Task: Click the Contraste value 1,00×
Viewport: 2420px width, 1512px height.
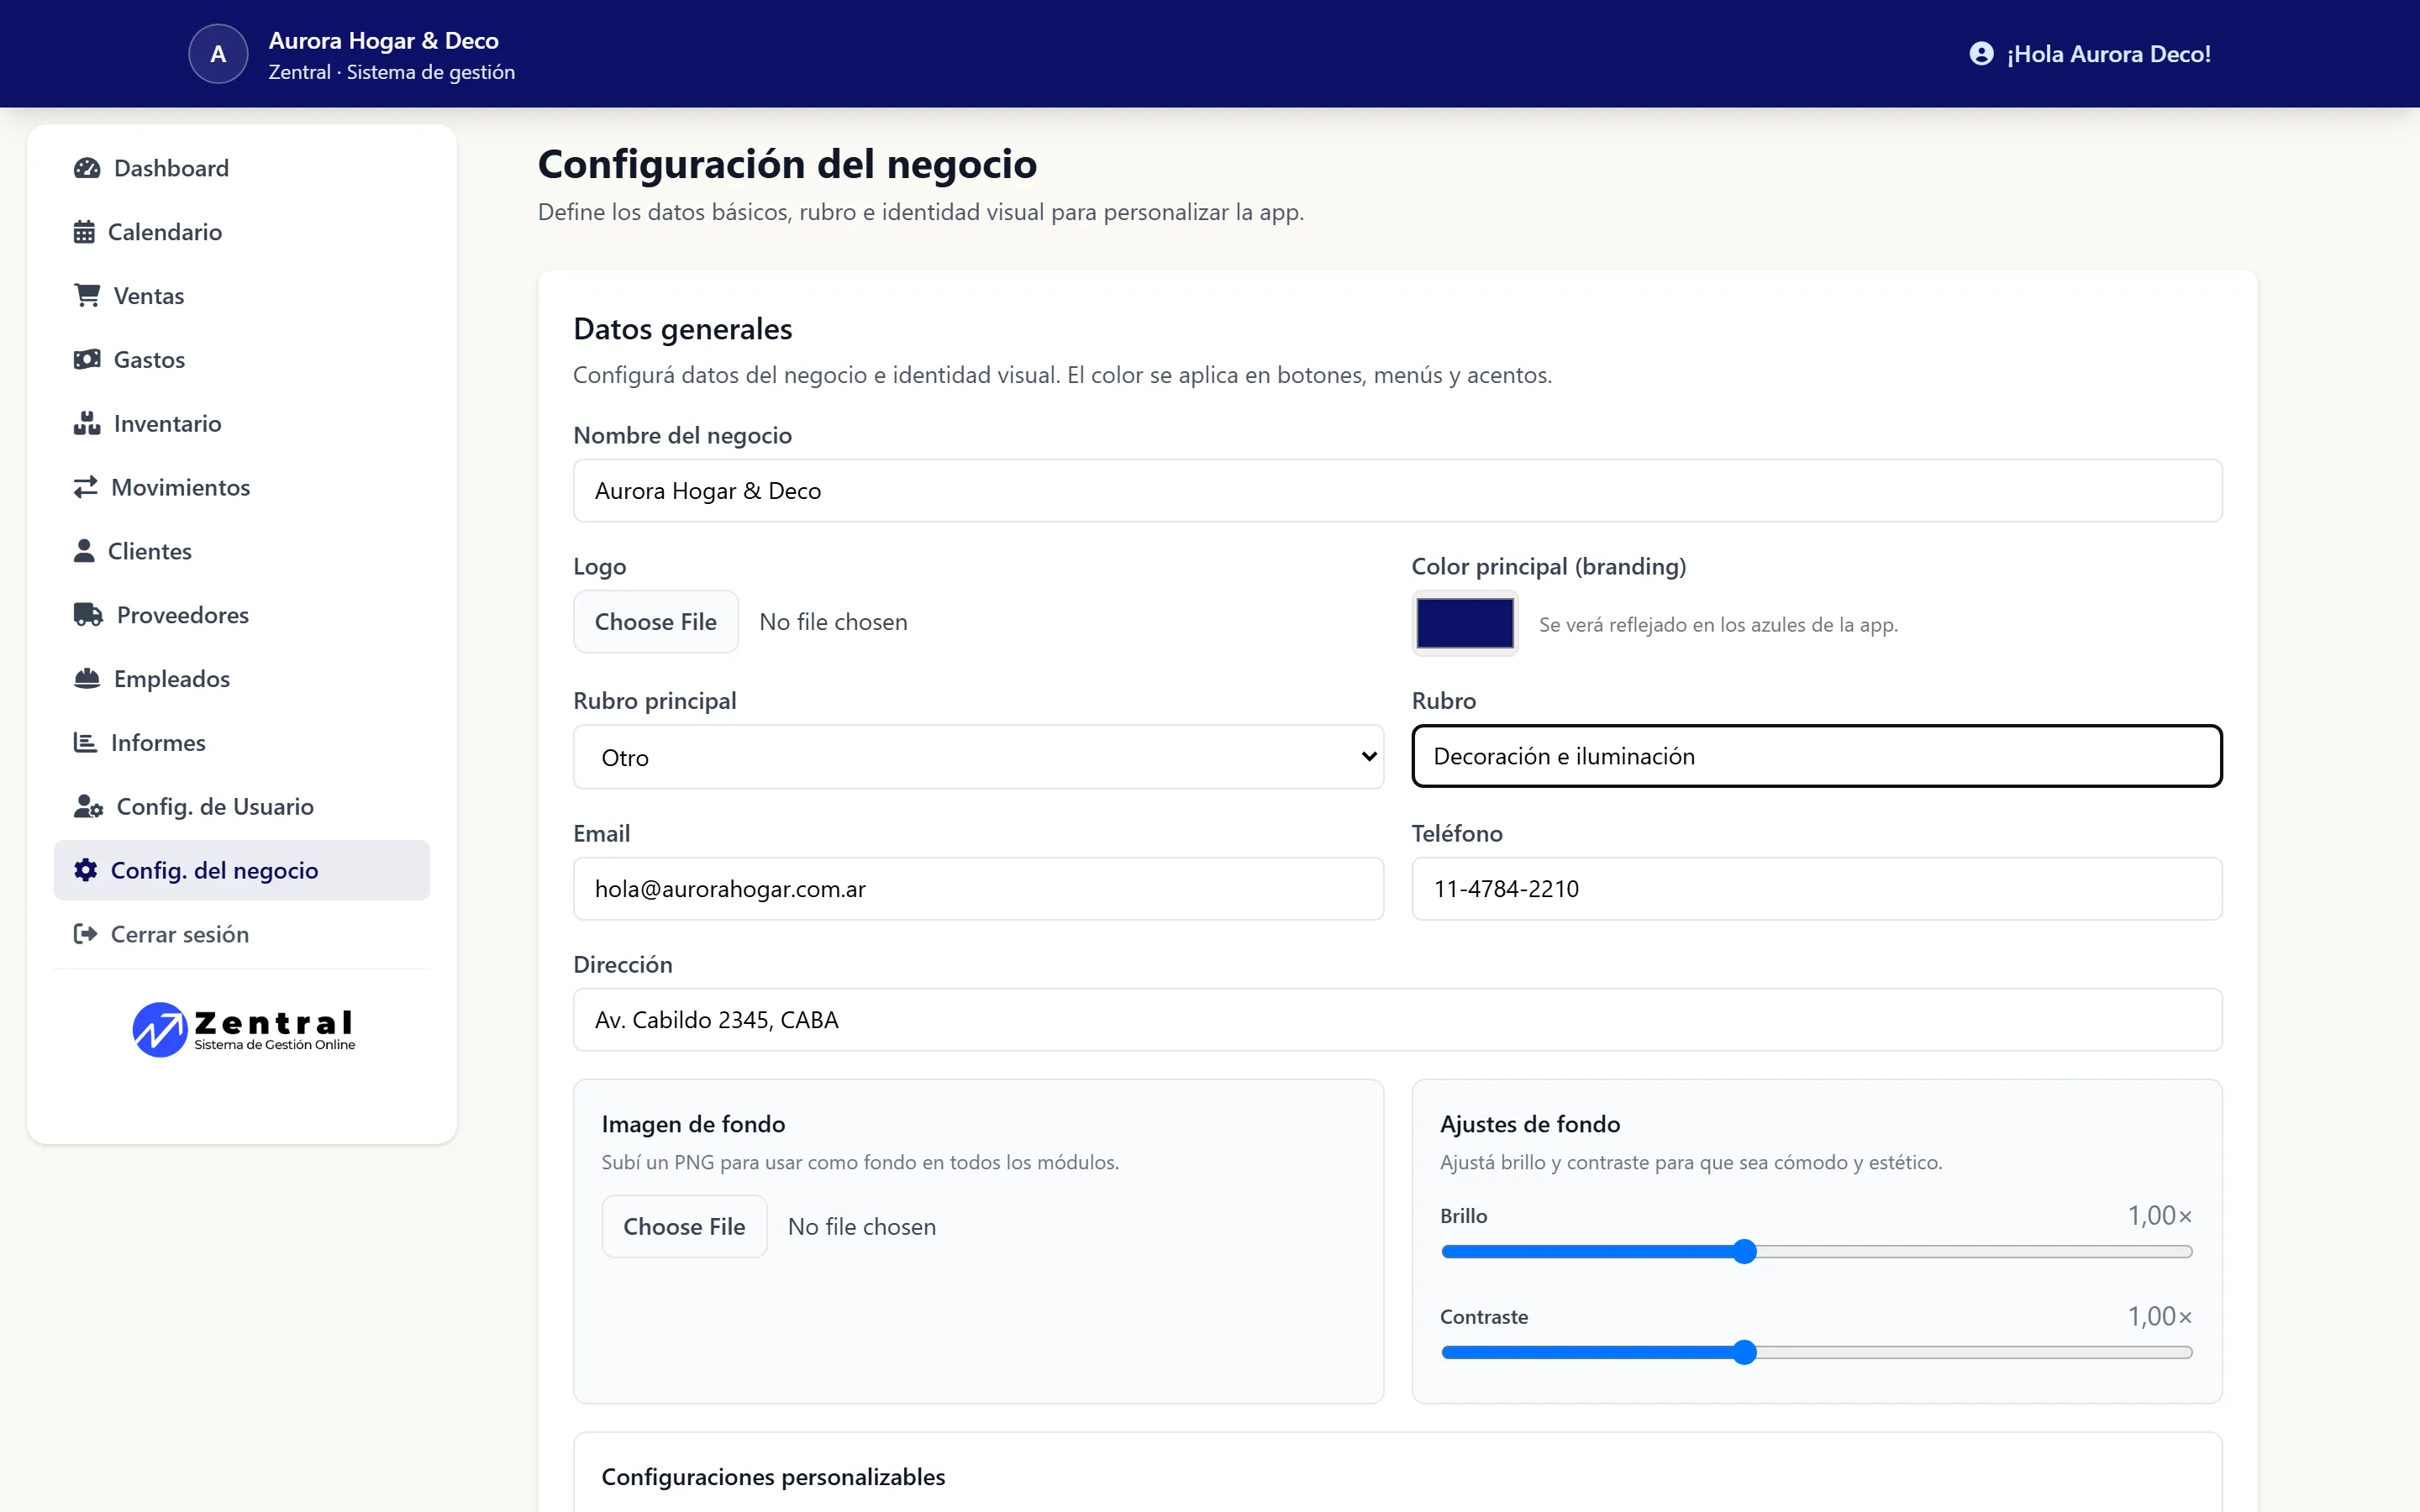Action: point(2159,1317)
